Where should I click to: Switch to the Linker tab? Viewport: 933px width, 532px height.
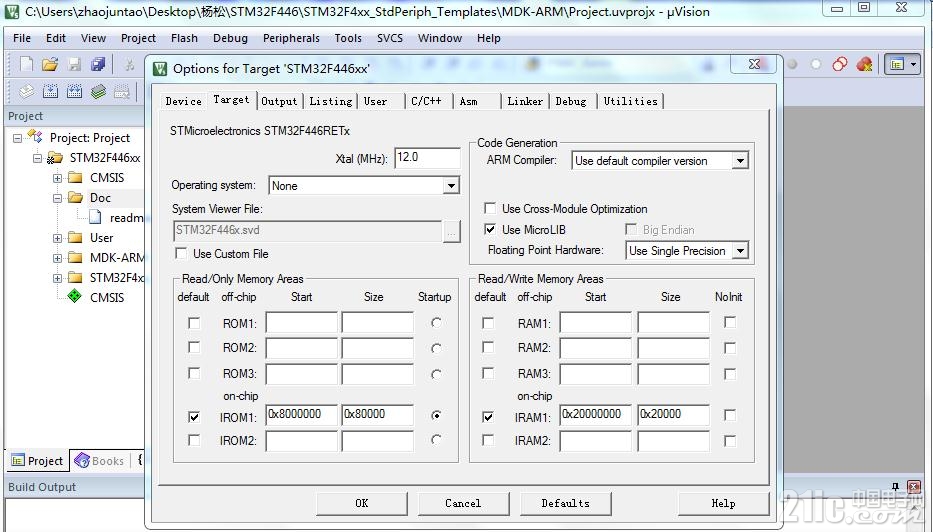[x=525, y=101]
